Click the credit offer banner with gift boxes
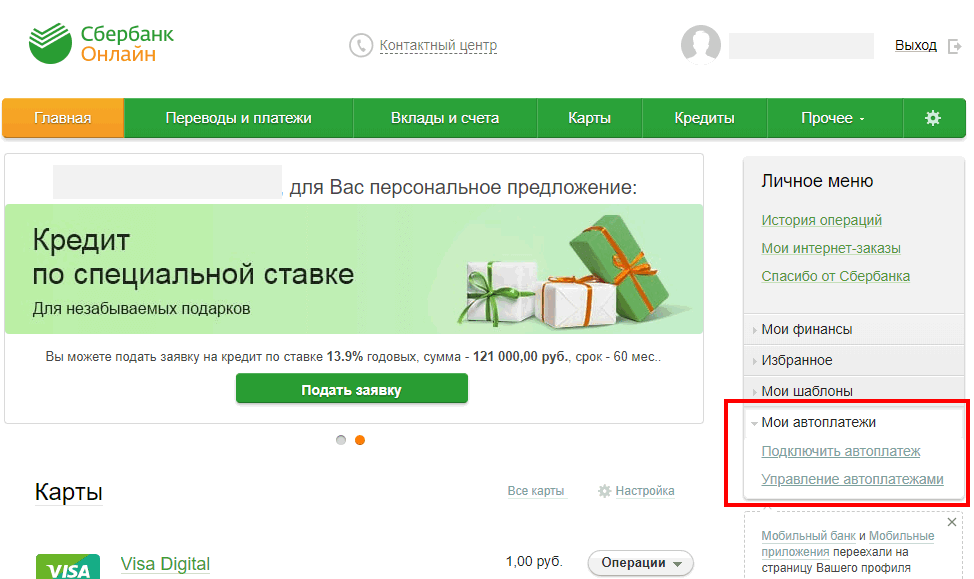The width and height of the screenshot is (974, 579). point(354,269)
